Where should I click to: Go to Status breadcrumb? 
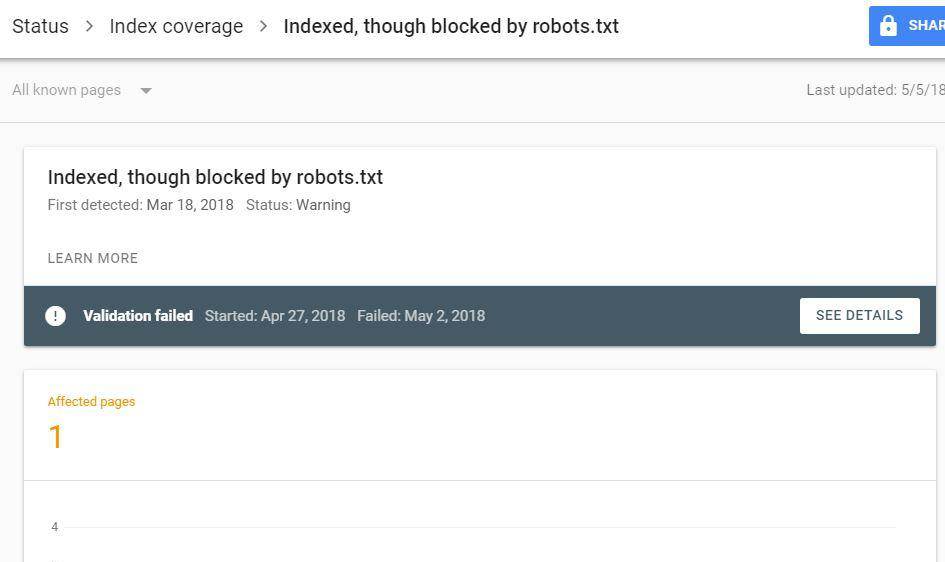click(40, 27)
